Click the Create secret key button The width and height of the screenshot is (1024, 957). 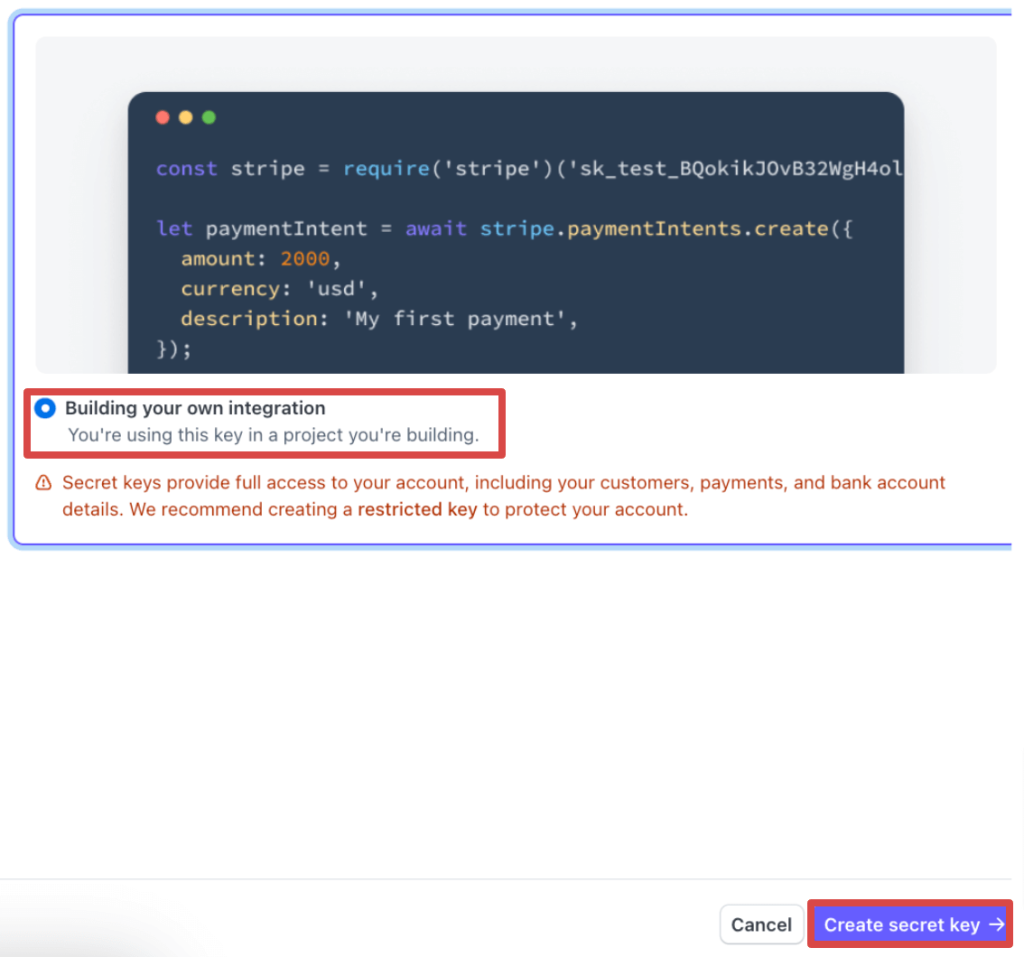click(x=910, y=924)
